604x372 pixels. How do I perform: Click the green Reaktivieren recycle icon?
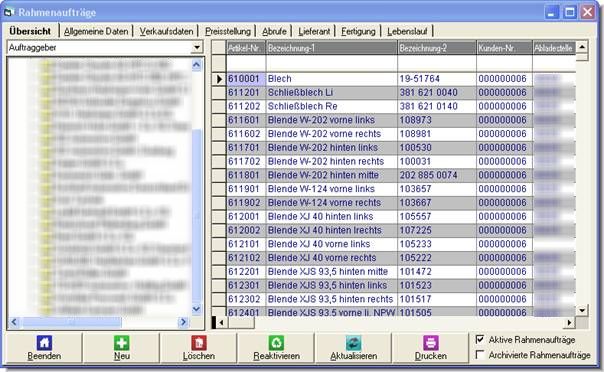coord(276,342)
